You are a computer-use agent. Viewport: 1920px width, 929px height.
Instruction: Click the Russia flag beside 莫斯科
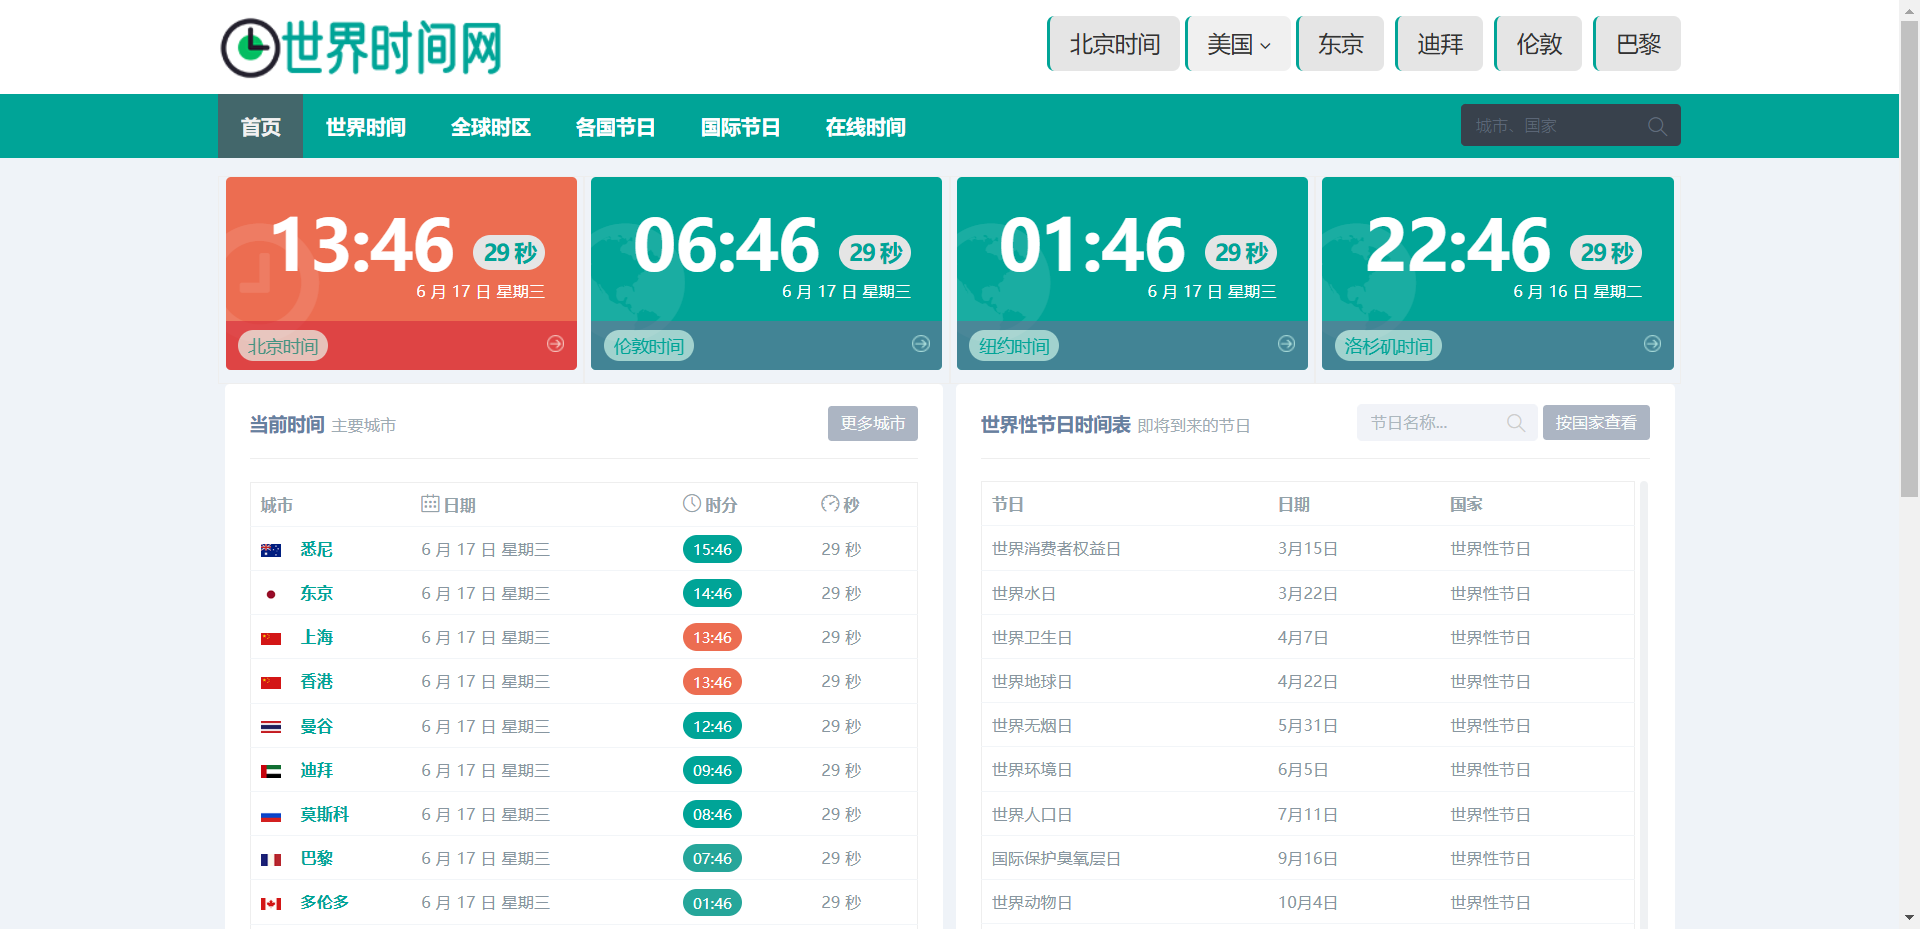[x=271, y=815]
